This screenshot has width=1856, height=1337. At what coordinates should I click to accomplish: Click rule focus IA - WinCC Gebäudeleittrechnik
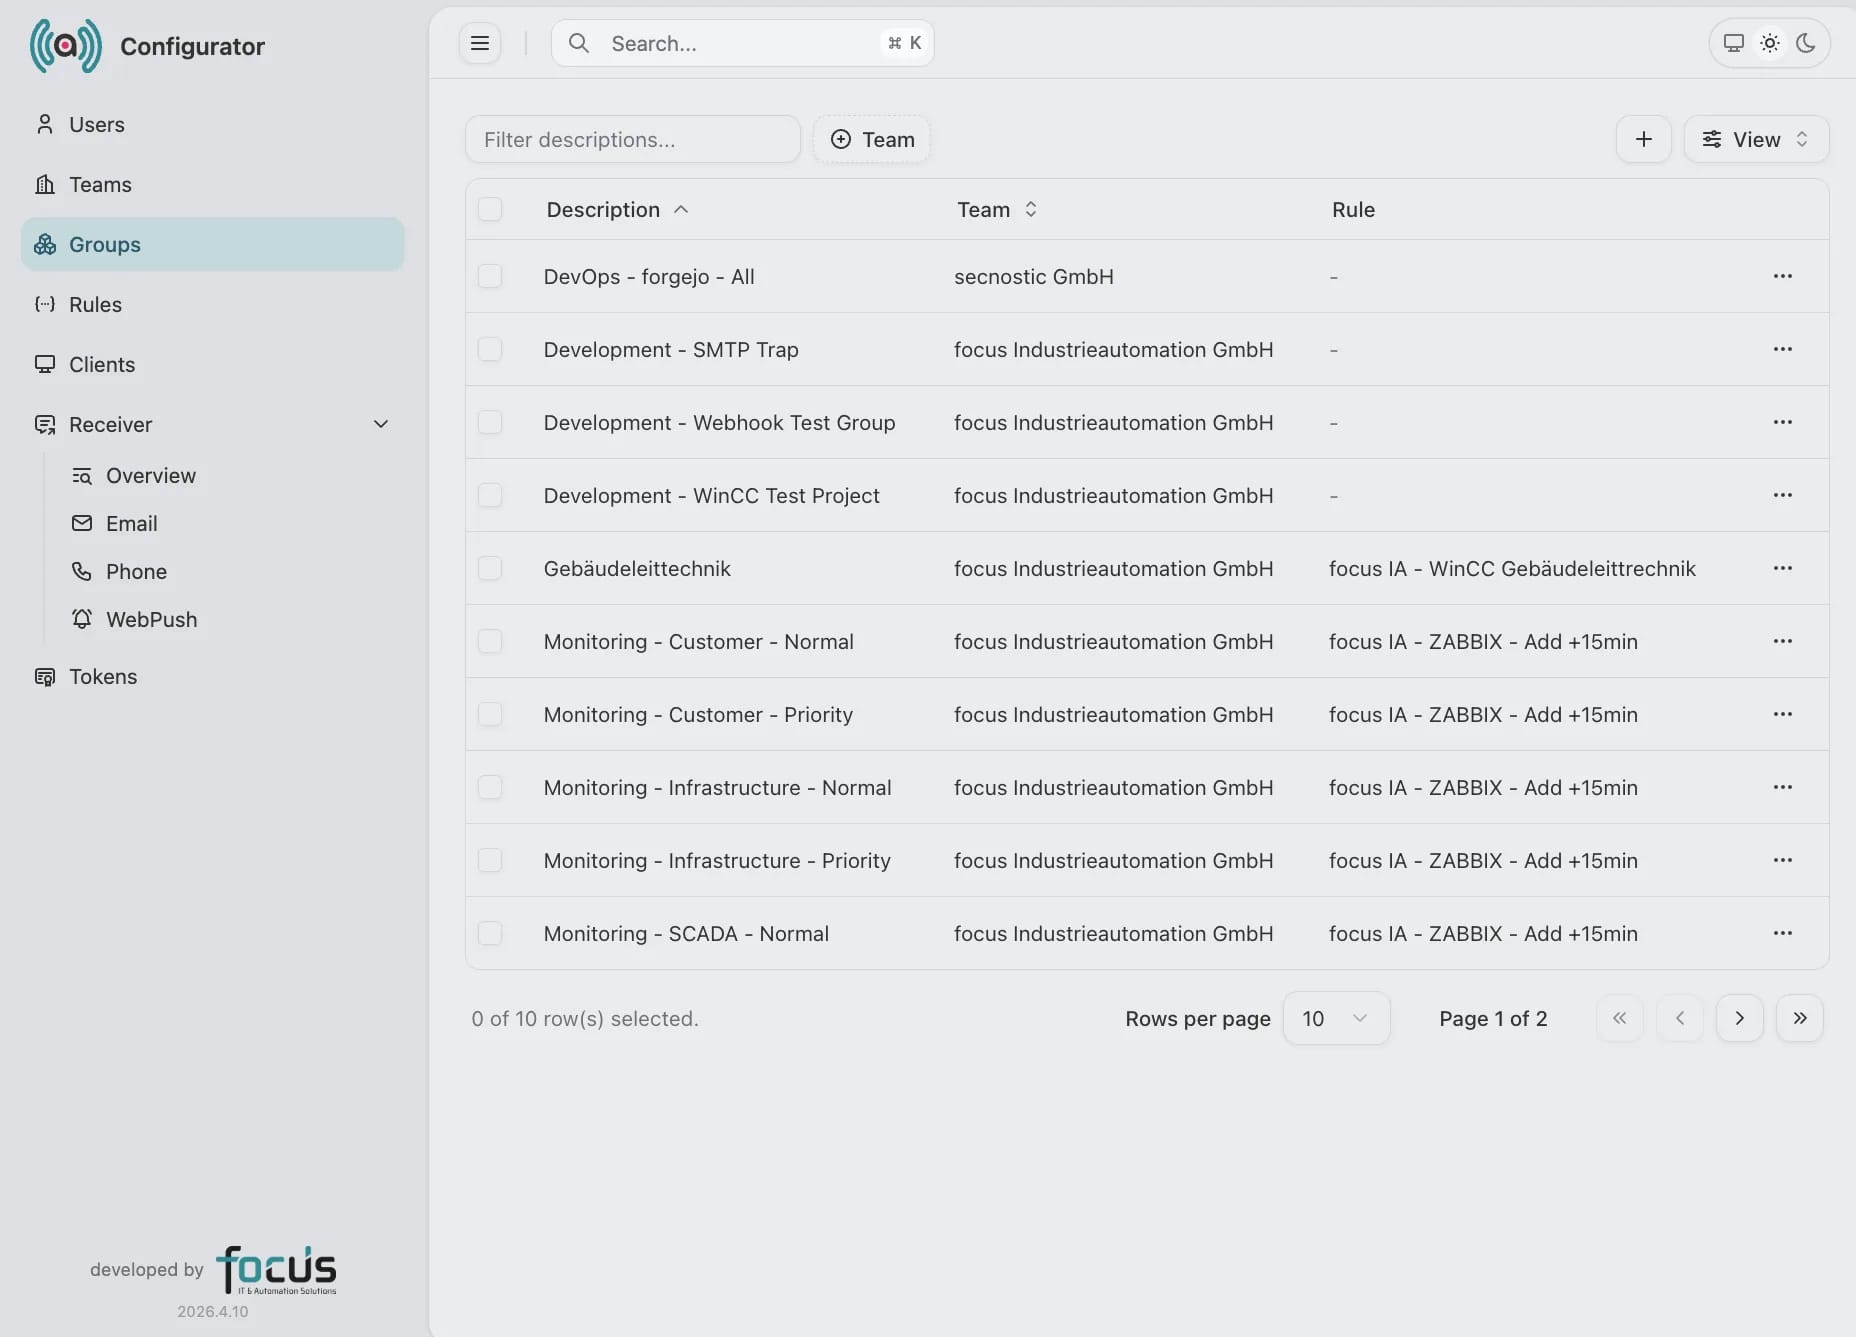click(x=1512, y=568)
